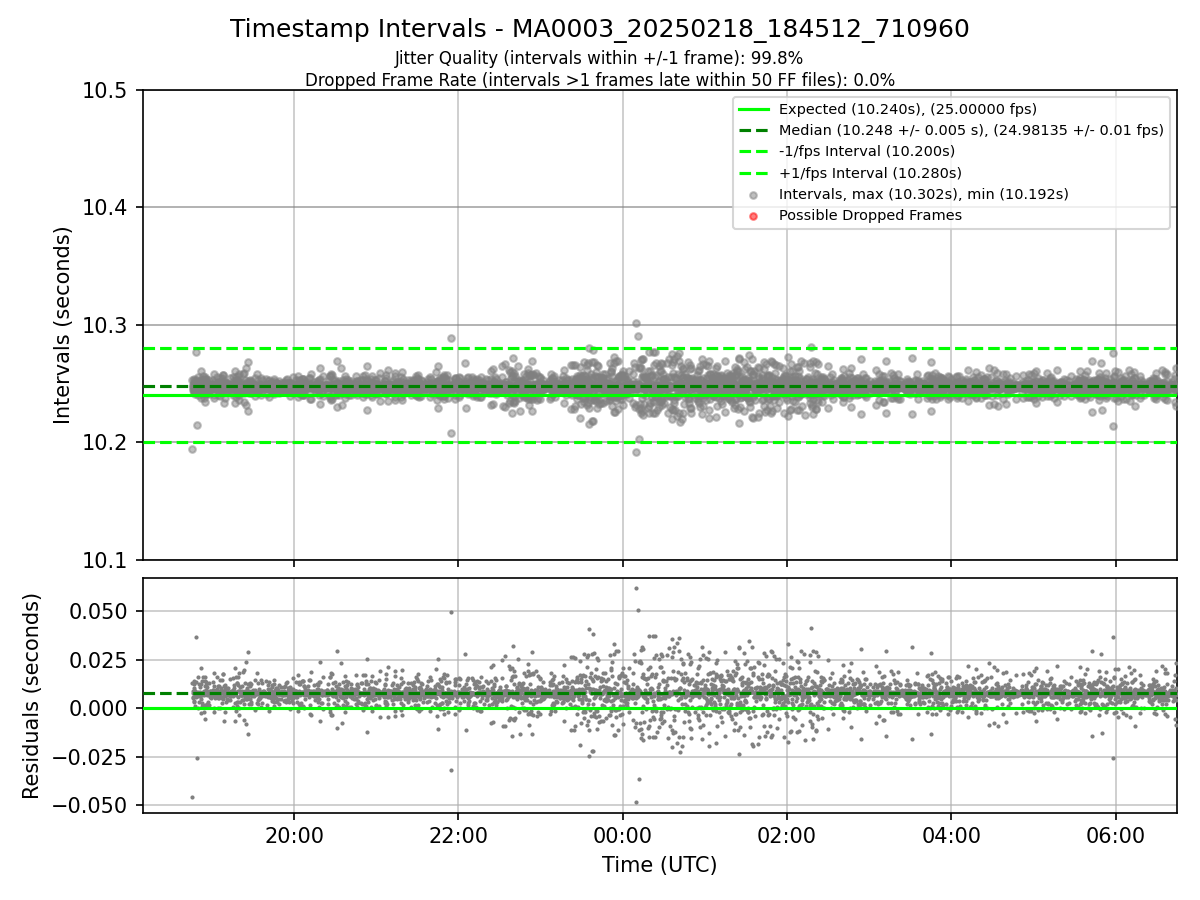
Task: Click the red dot marker for Possible Dropped Frames
Action: pos(754,216)
